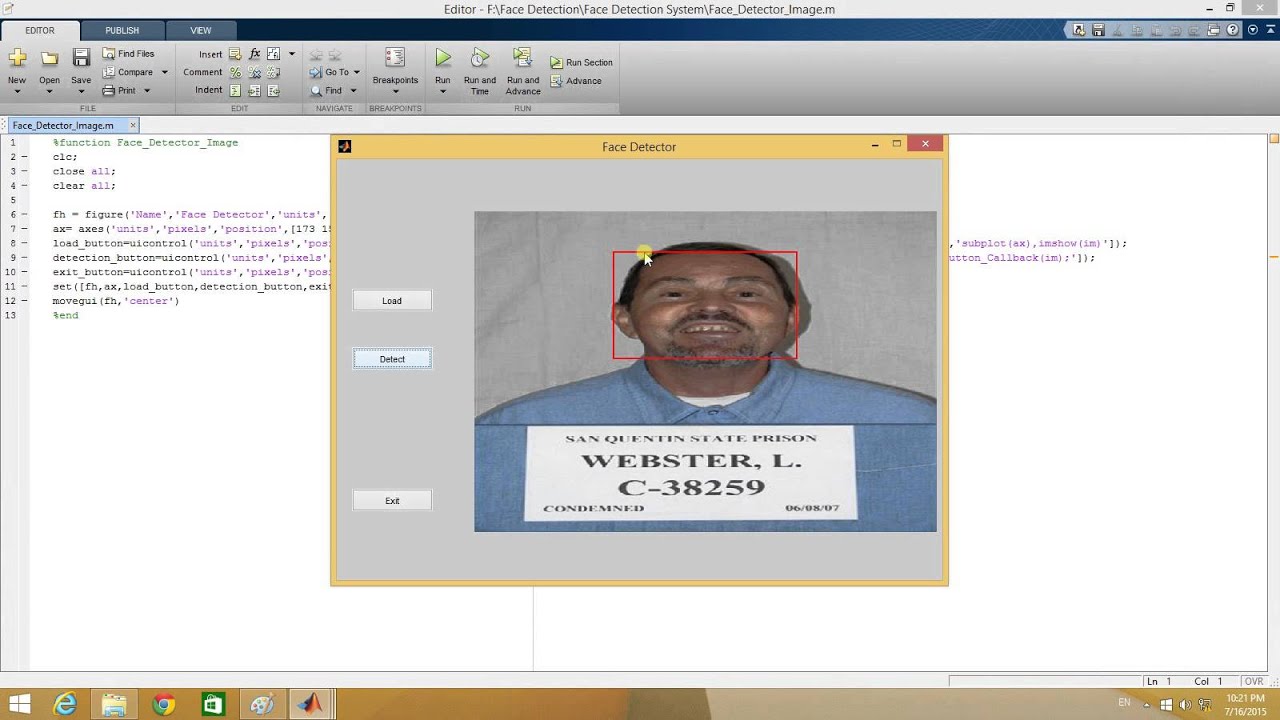This screenshot has width=1280, height=720.
Task: Run the script with the green Run arrow
Action: coord(443,58)
